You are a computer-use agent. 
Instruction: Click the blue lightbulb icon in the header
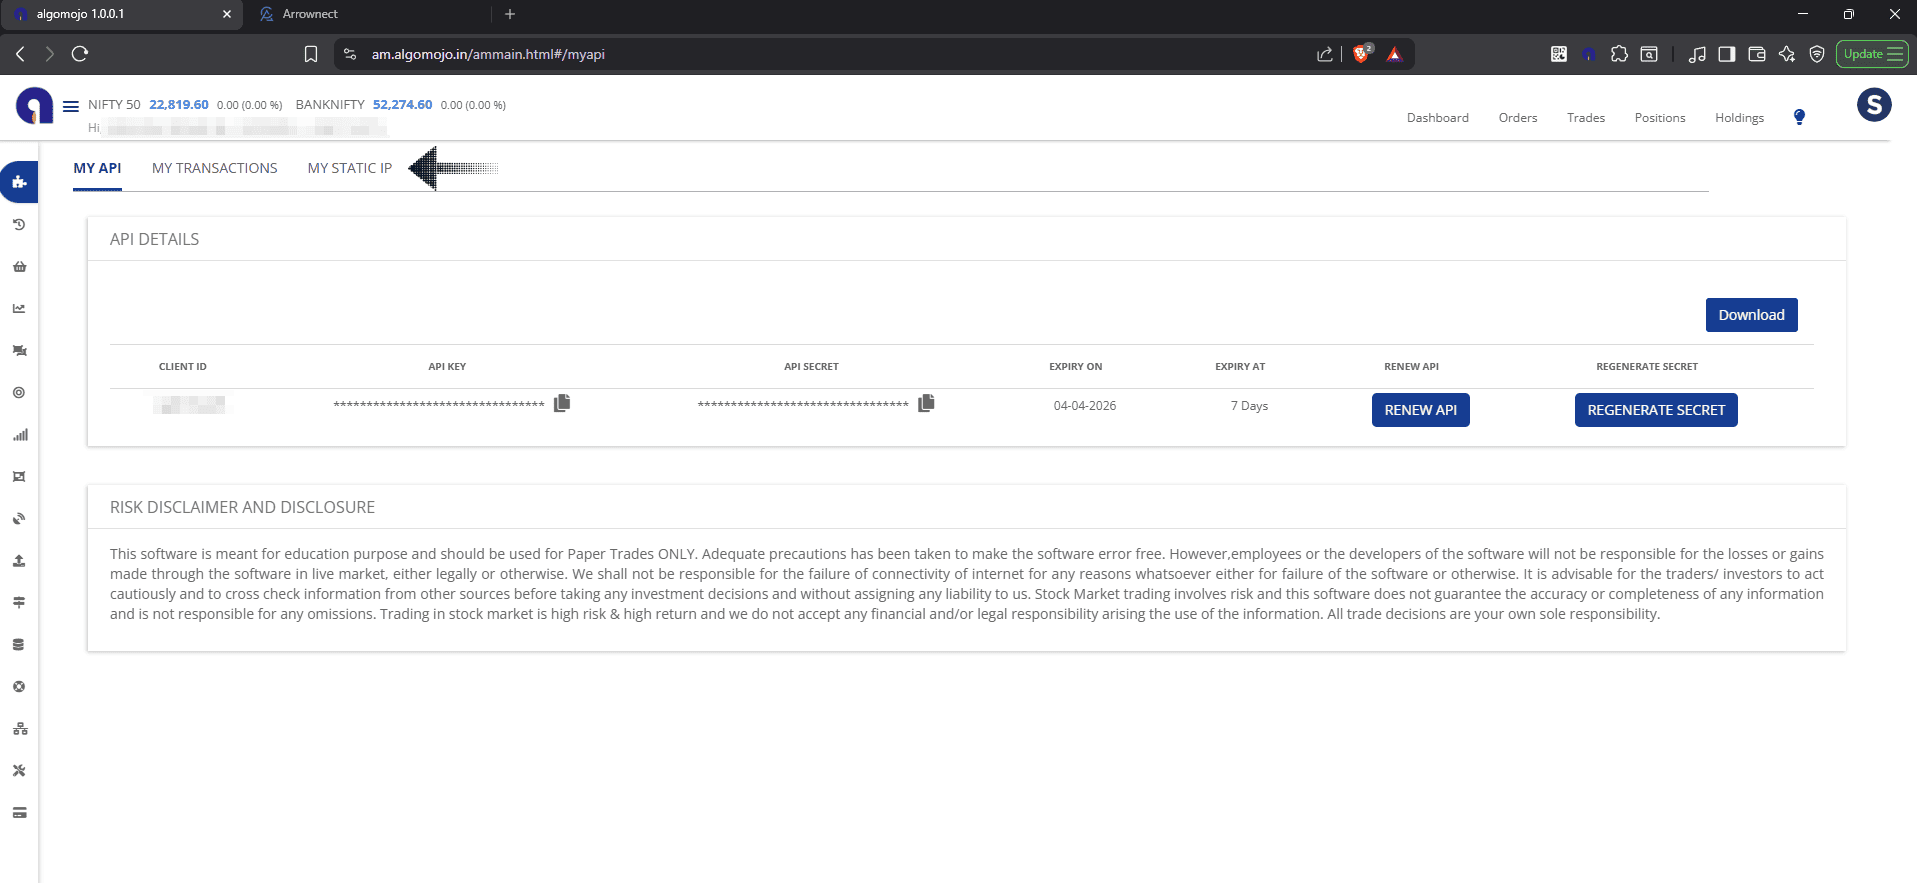click(1799, 117)
